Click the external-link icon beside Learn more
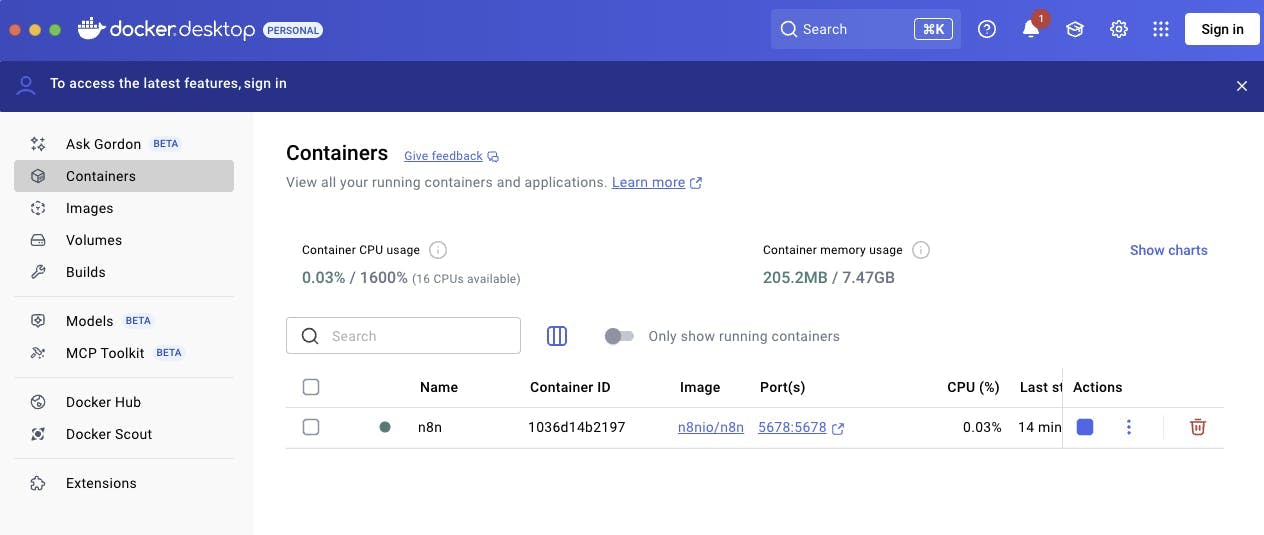The width and height of the screenshot is (1264, 535). pyautogui.click(x=696, y=183)
